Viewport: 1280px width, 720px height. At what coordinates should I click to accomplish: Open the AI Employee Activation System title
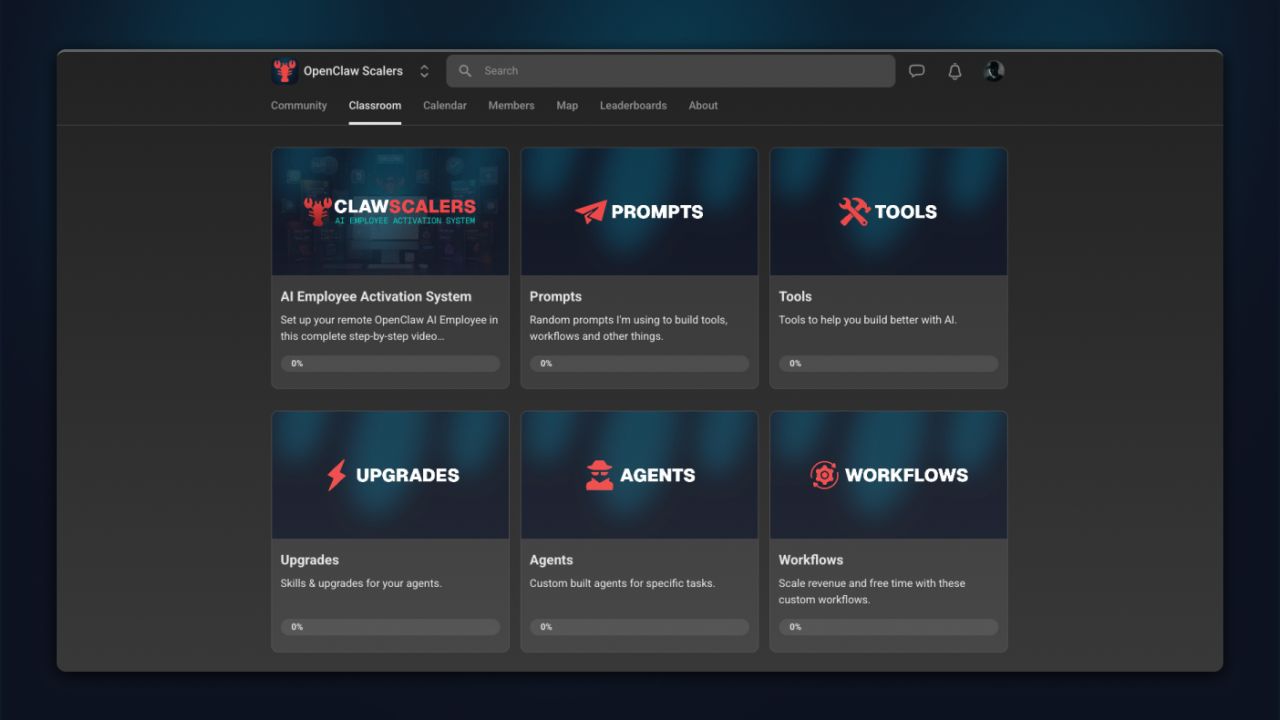pyautogui.click(x=376, y=296)
